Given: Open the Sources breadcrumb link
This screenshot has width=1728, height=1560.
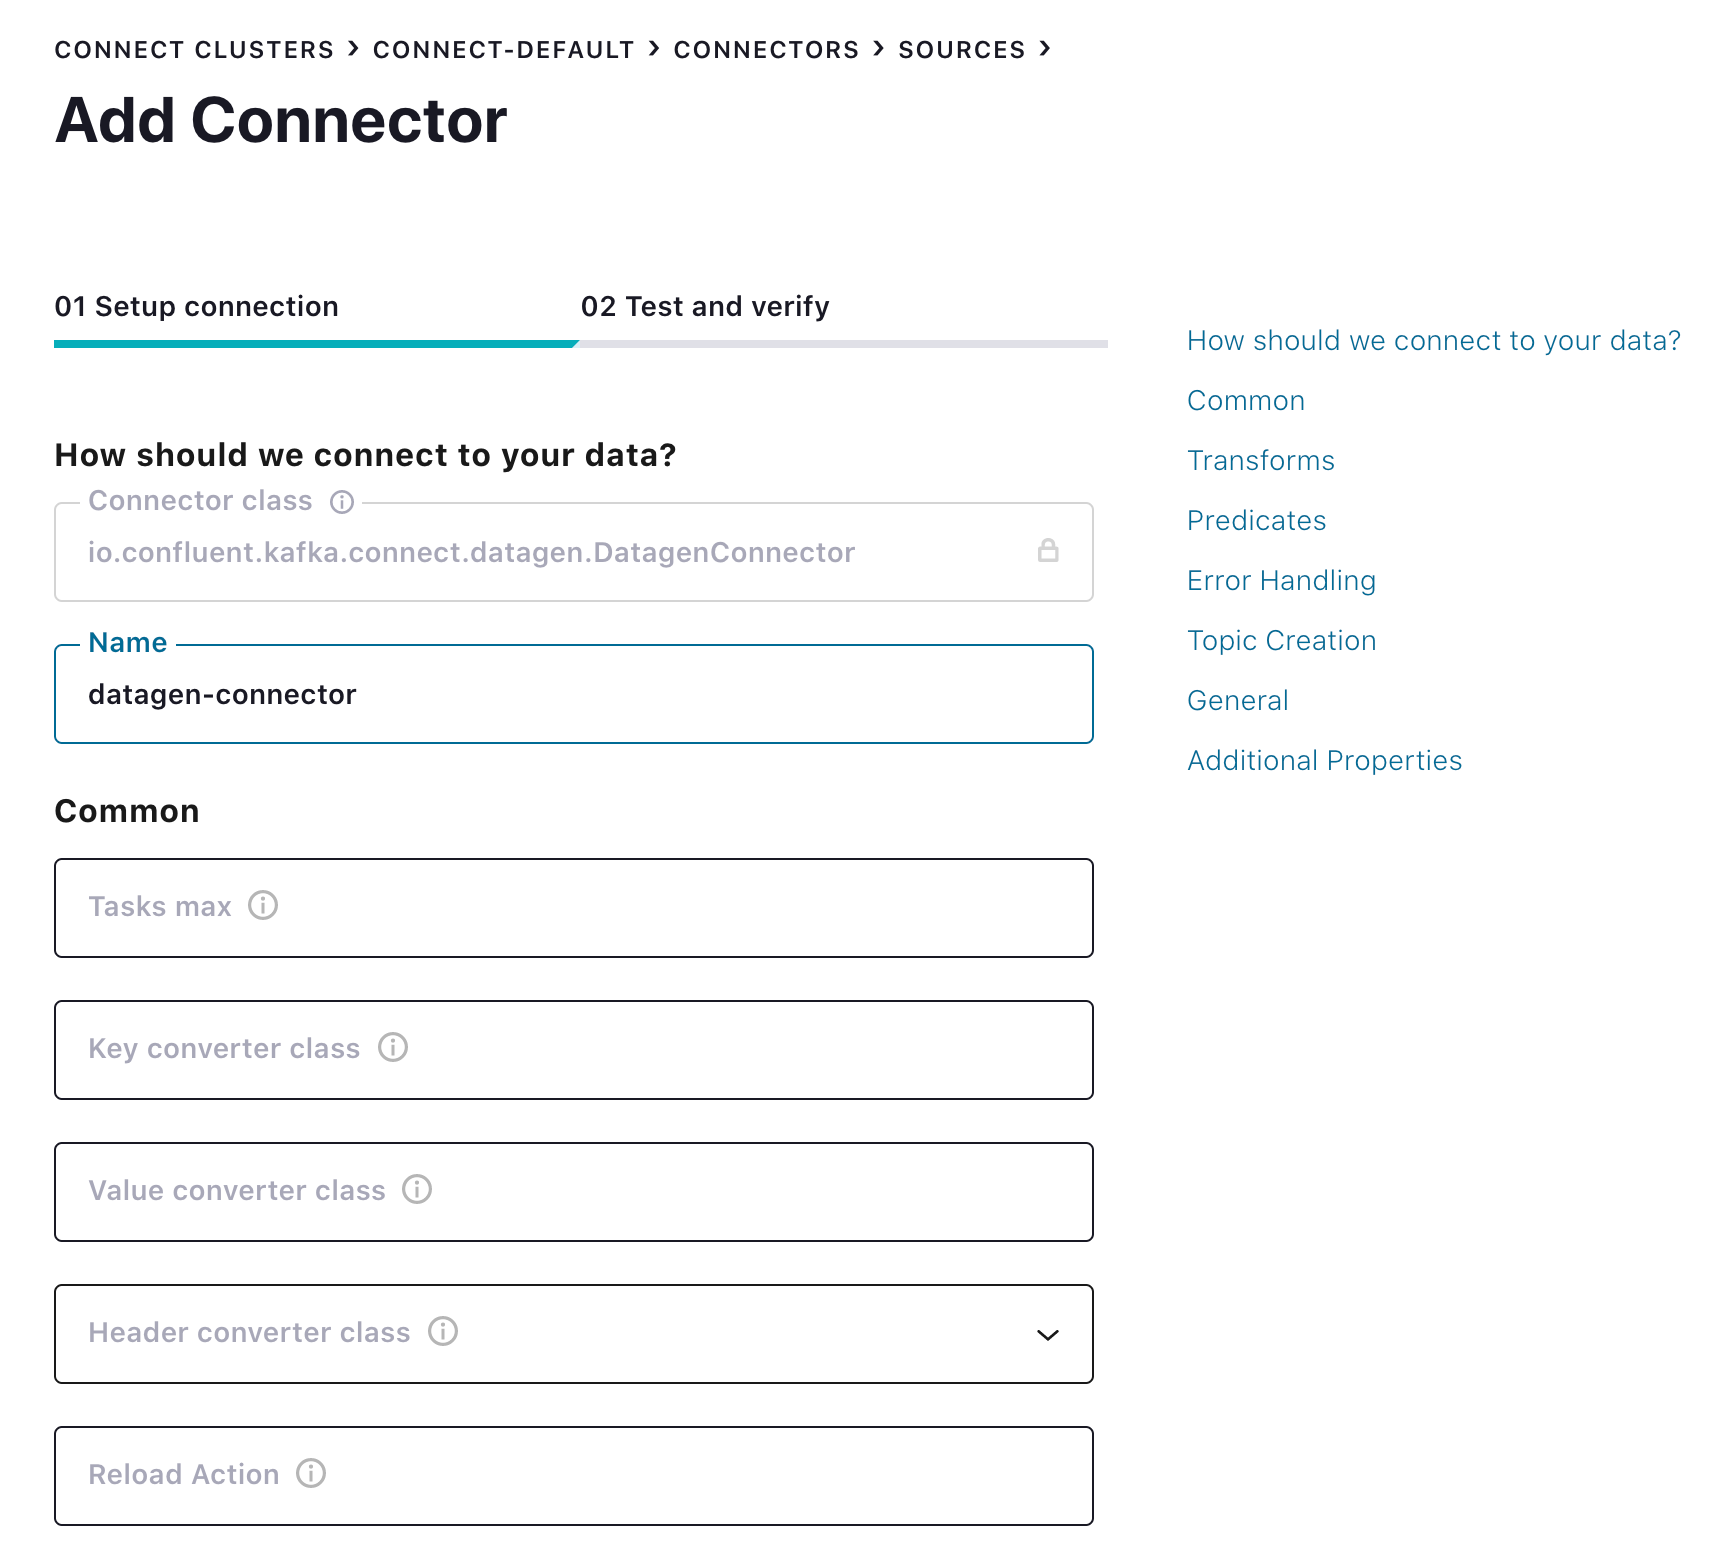Looking at the screenshot, I should click(962, 50).
